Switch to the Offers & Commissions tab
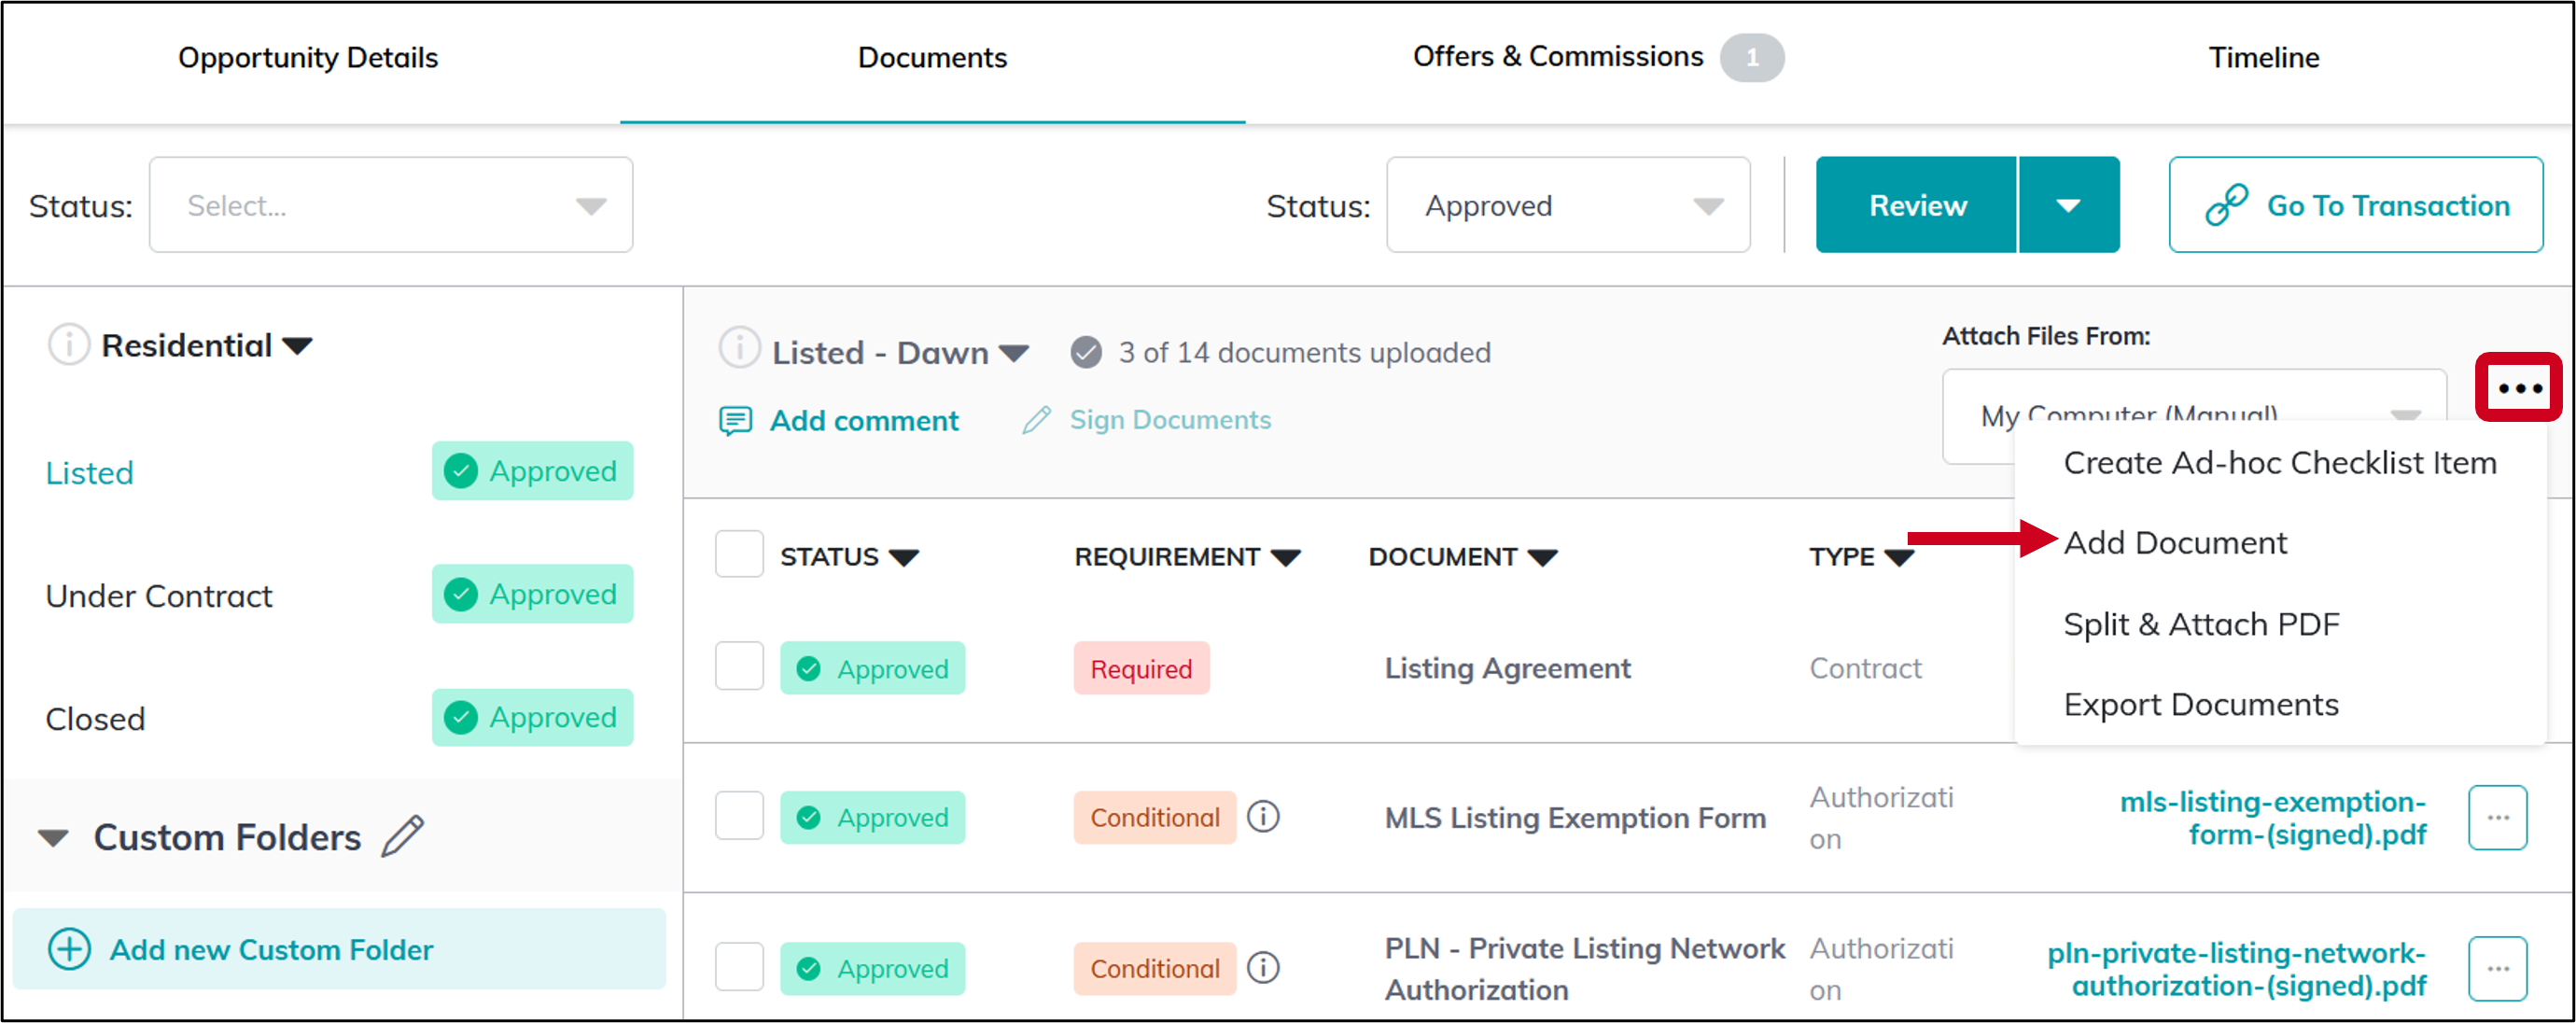2576x1023 pixels. pos(1557,57)
